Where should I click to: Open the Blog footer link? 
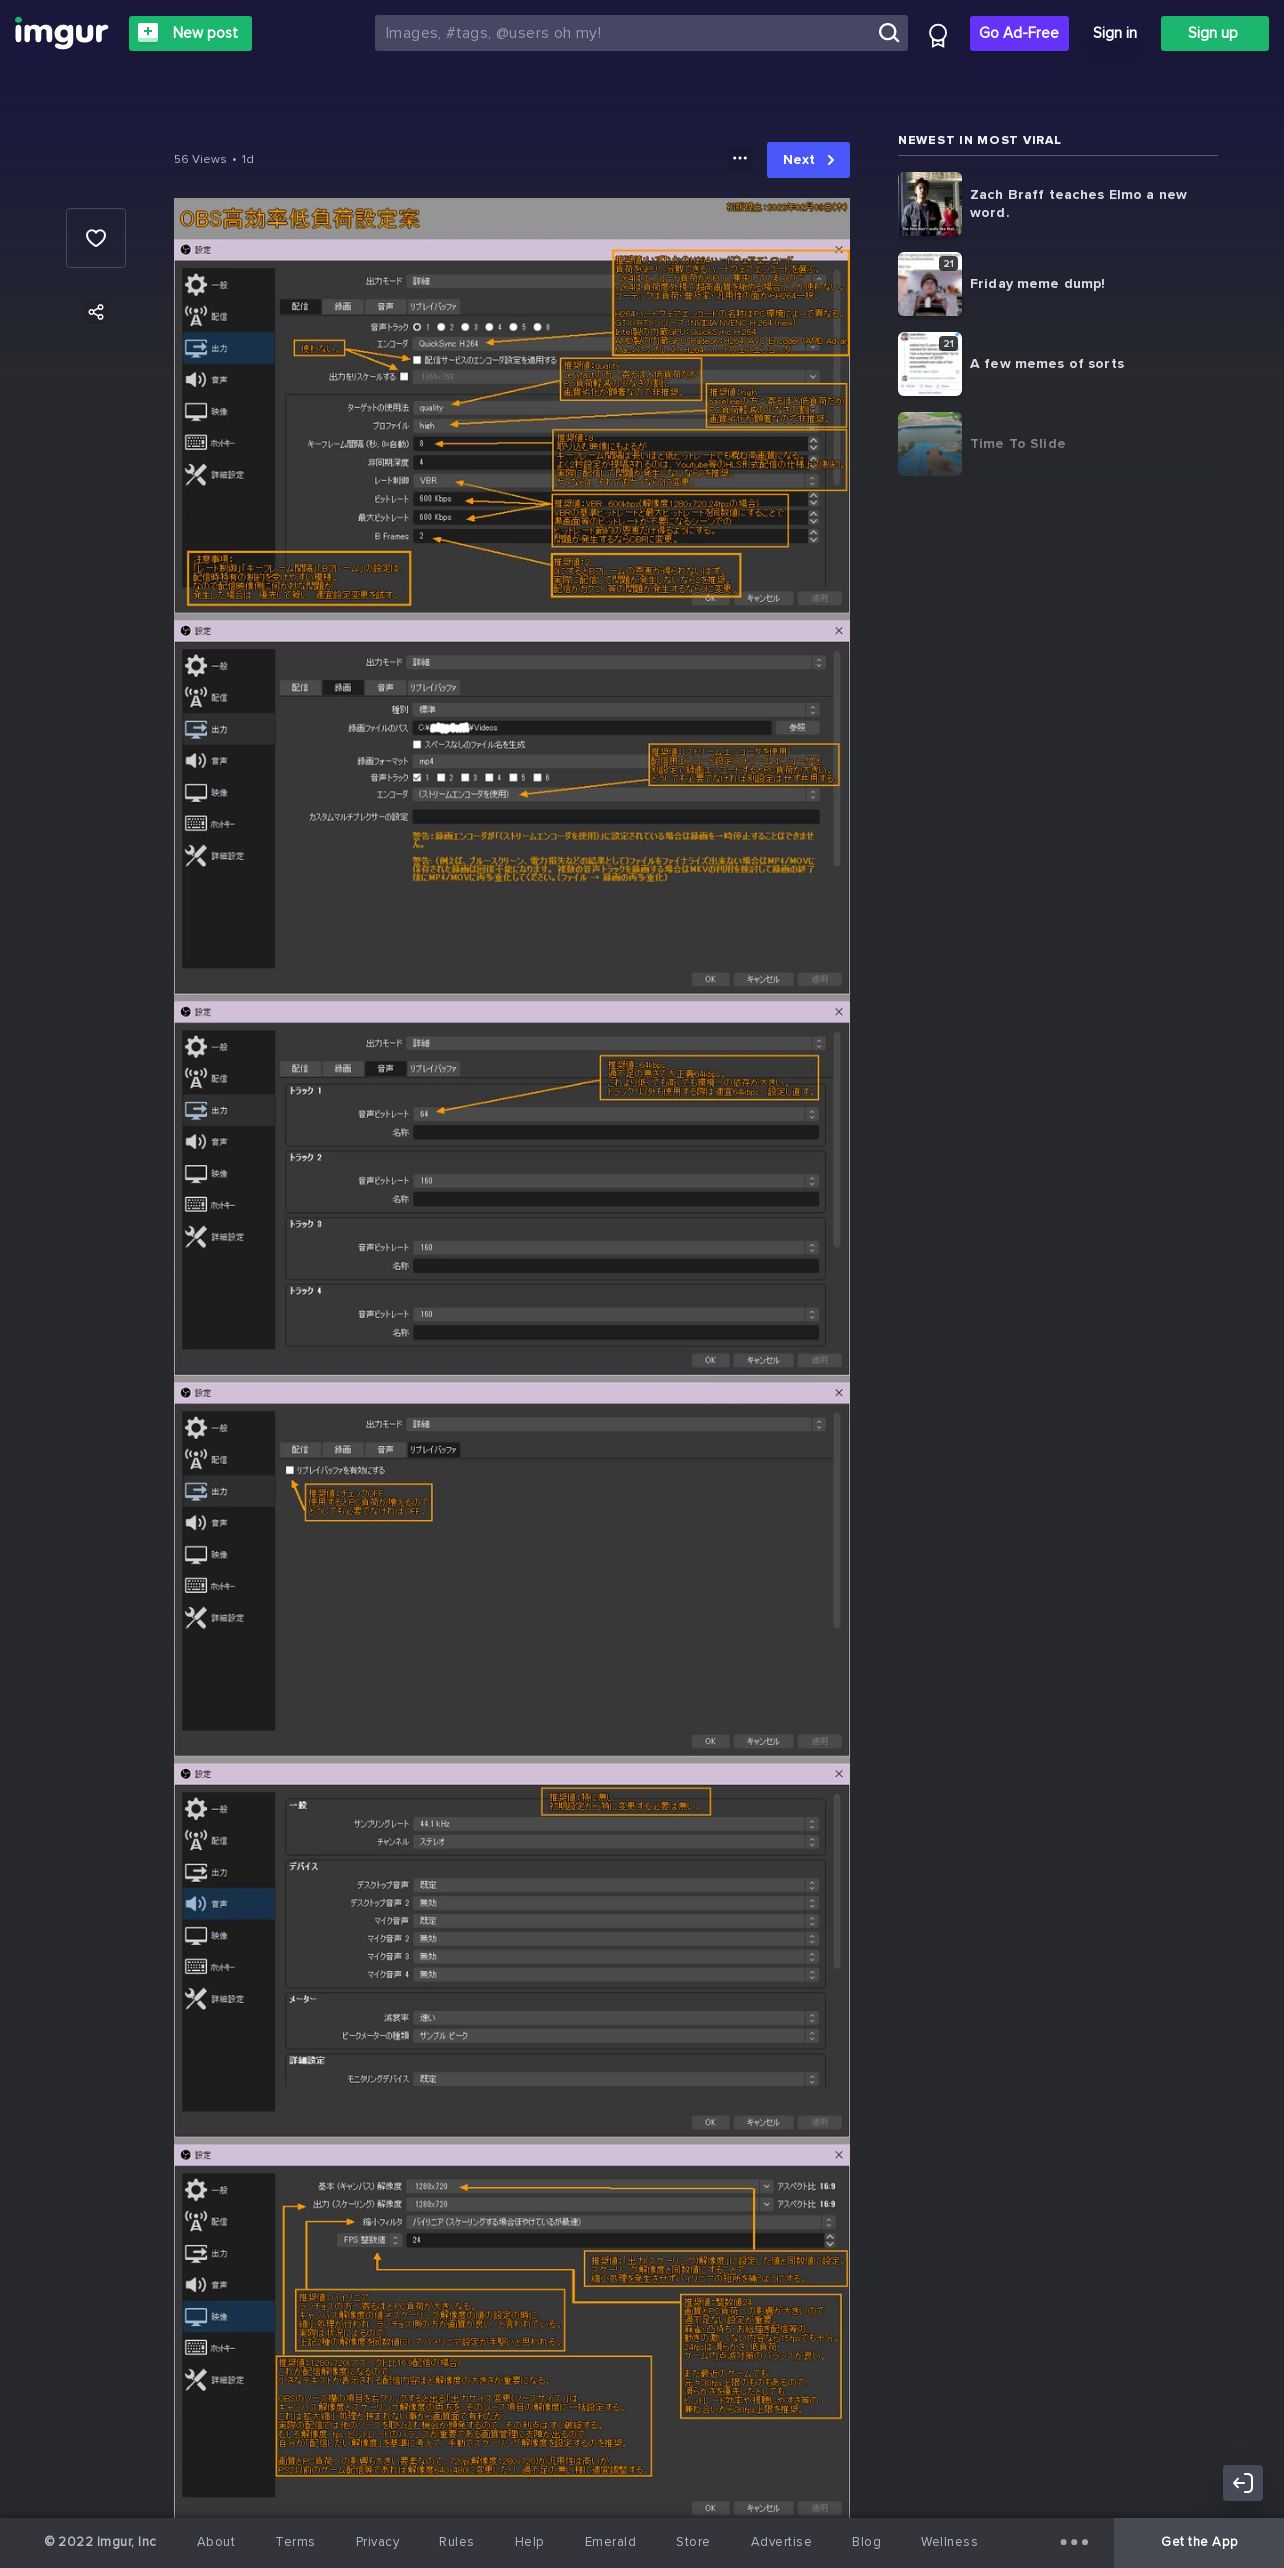[x=866, y=2542]
